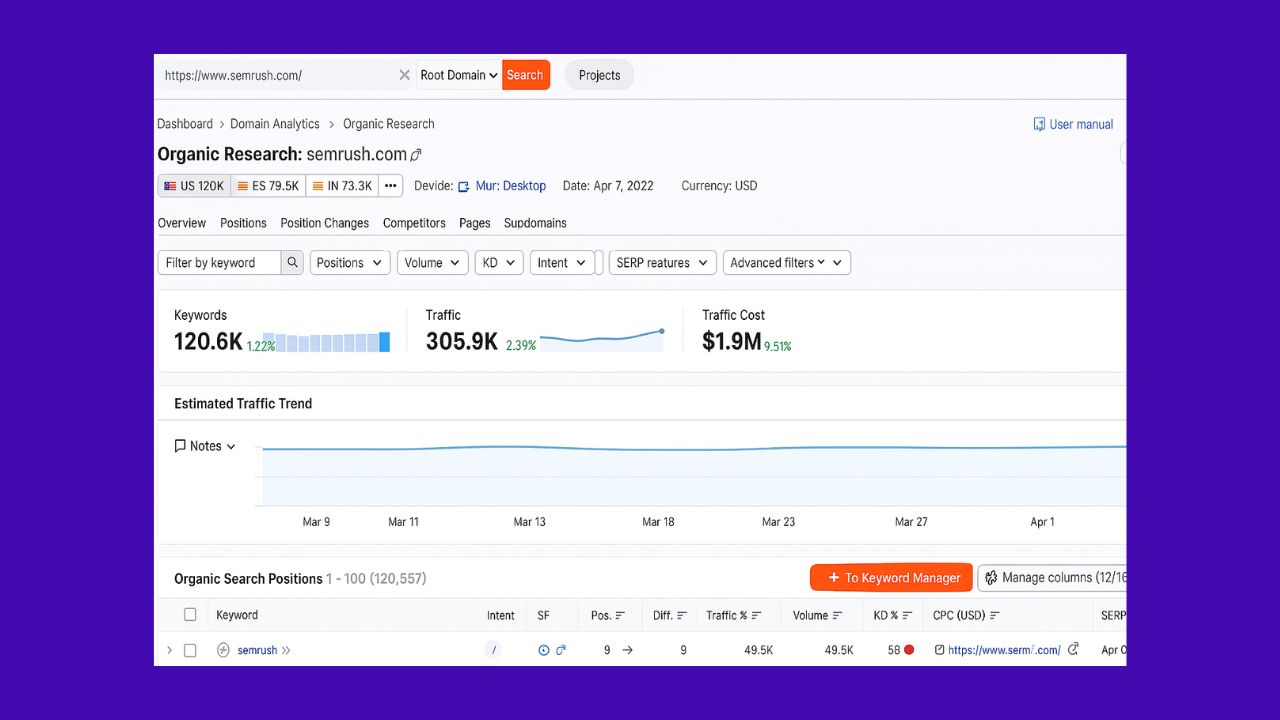Click the Mar 18 date on trend chart
Image resolution: width=1280 pixels, height=720 pixels.
click(658, 522)
